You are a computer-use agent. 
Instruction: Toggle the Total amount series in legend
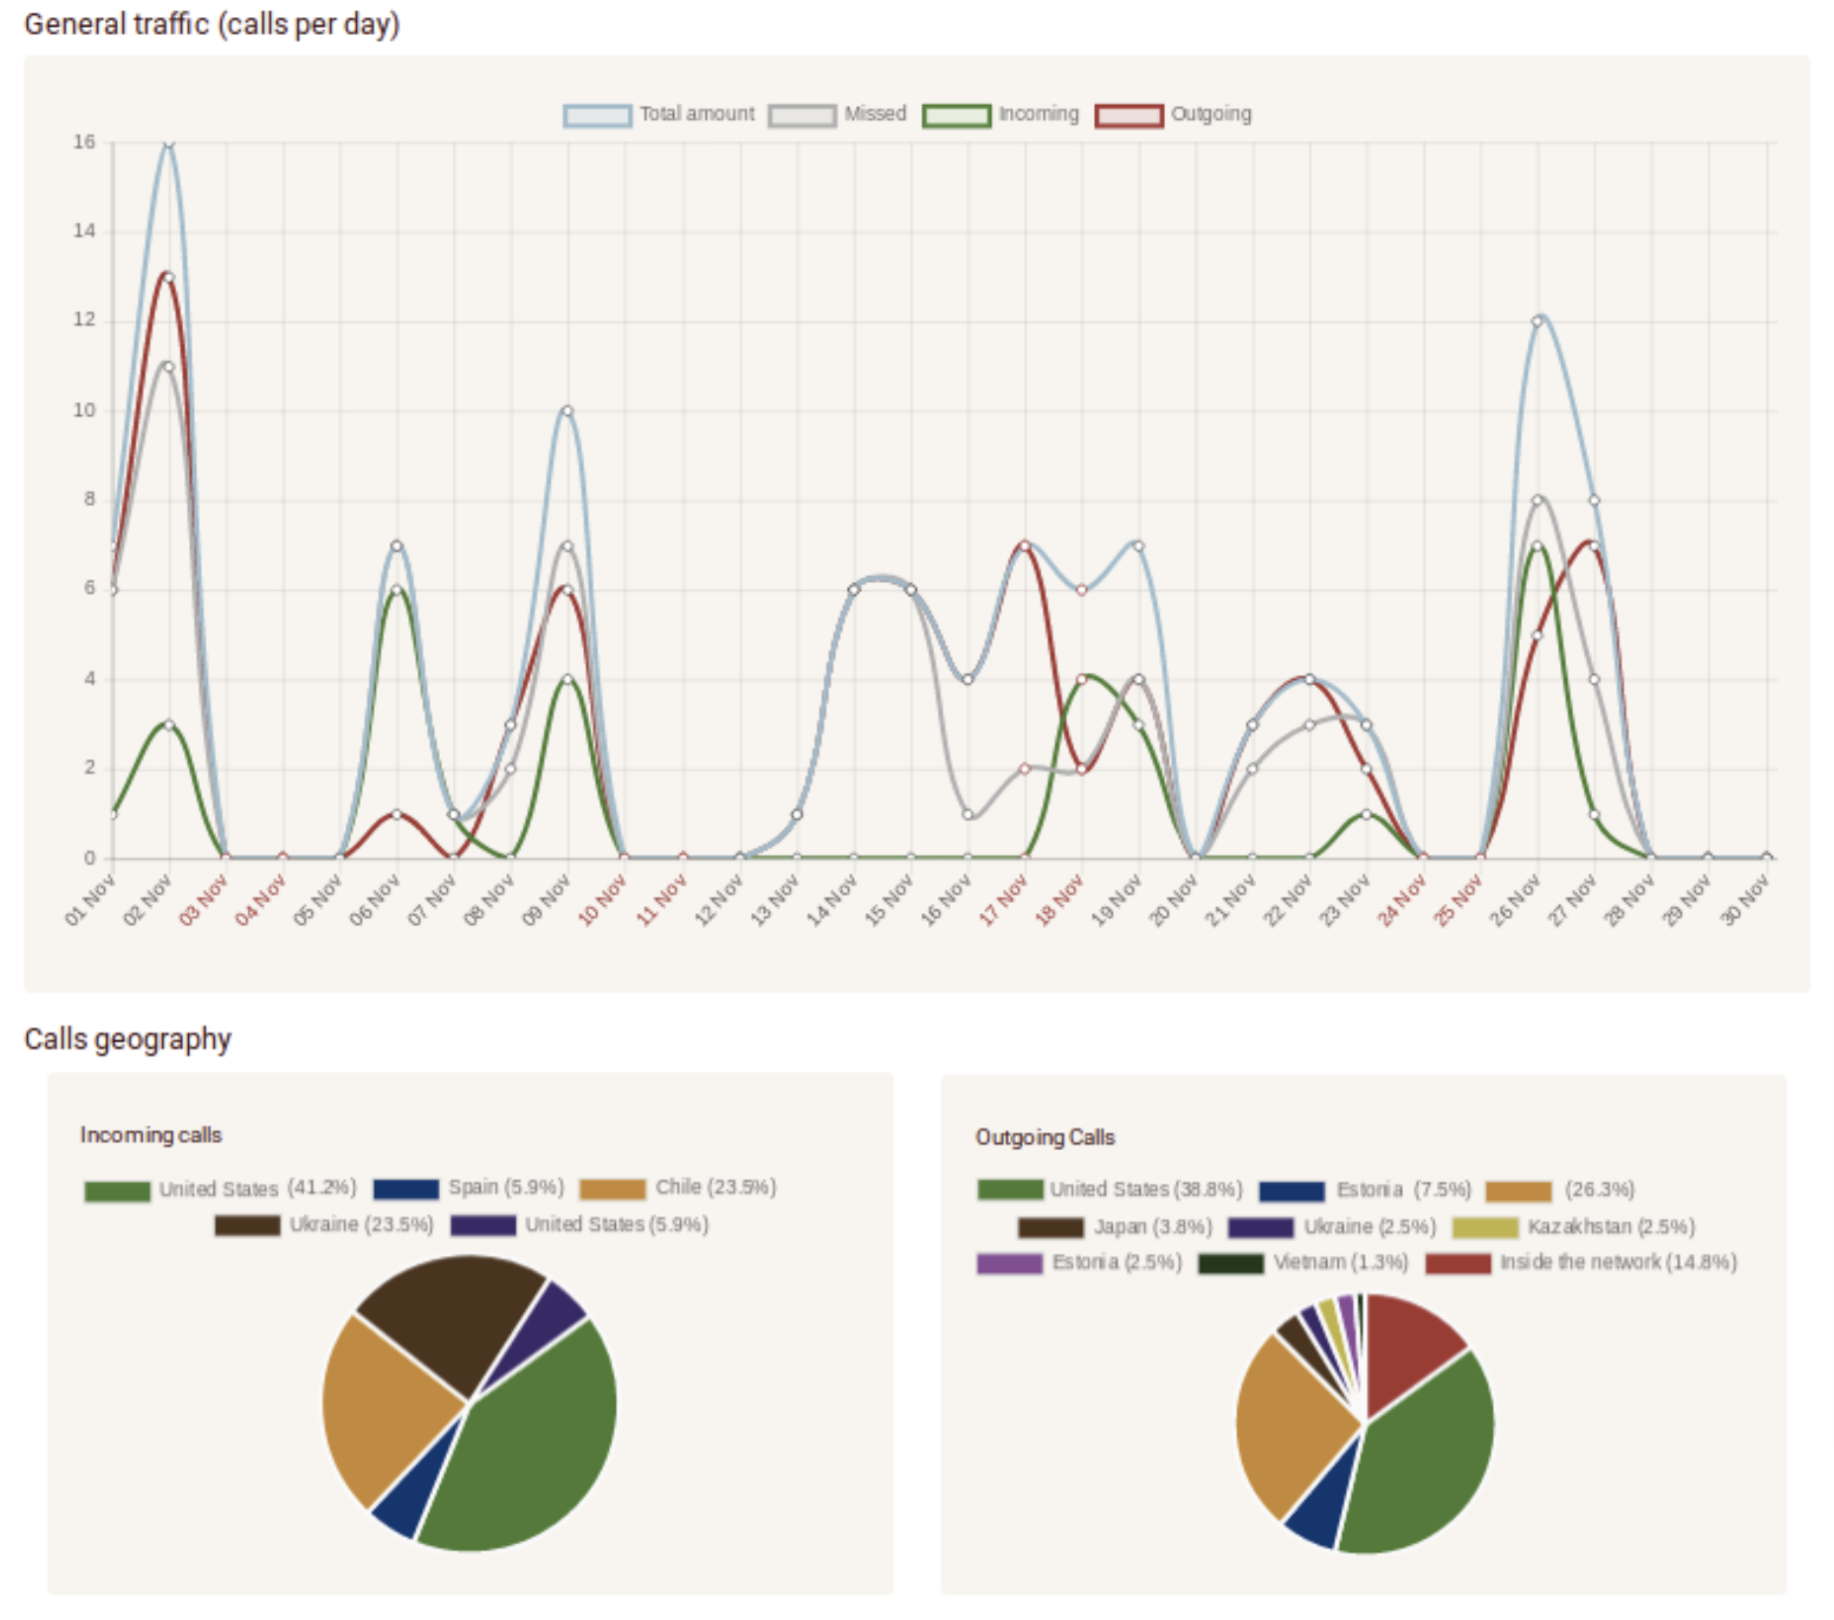click(659, 115)
